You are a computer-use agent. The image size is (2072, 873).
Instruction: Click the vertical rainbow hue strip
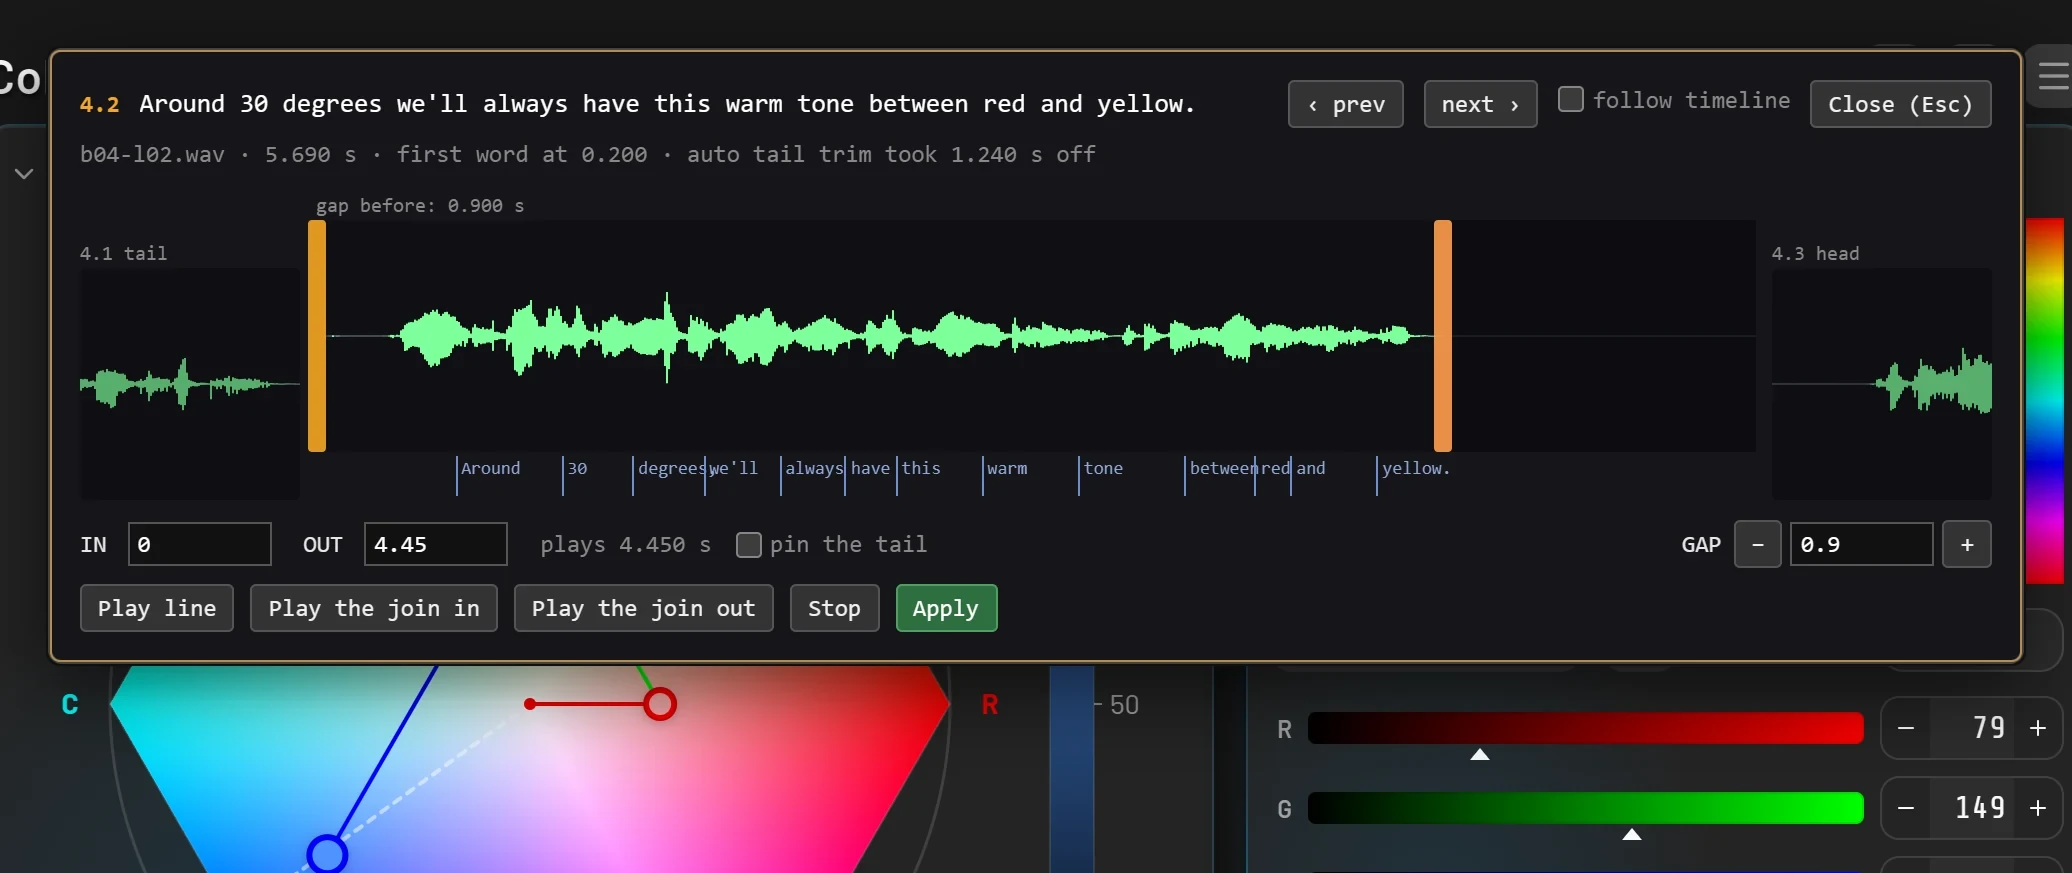click(2045, 400)
